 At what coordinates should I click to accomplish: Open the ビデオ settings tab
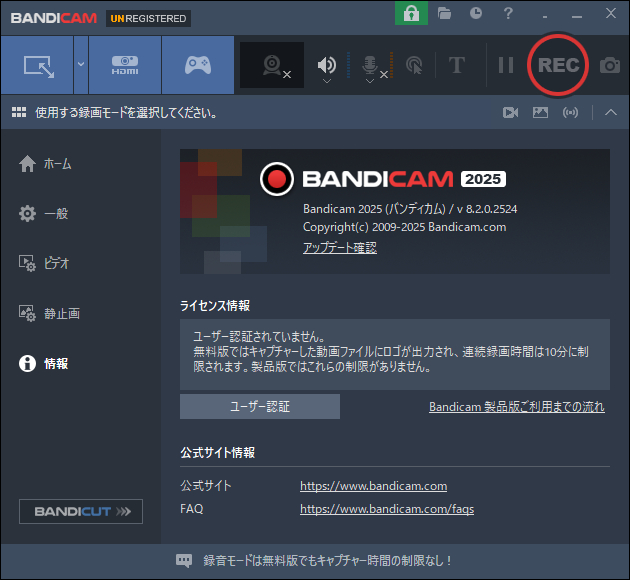point(44,263)
